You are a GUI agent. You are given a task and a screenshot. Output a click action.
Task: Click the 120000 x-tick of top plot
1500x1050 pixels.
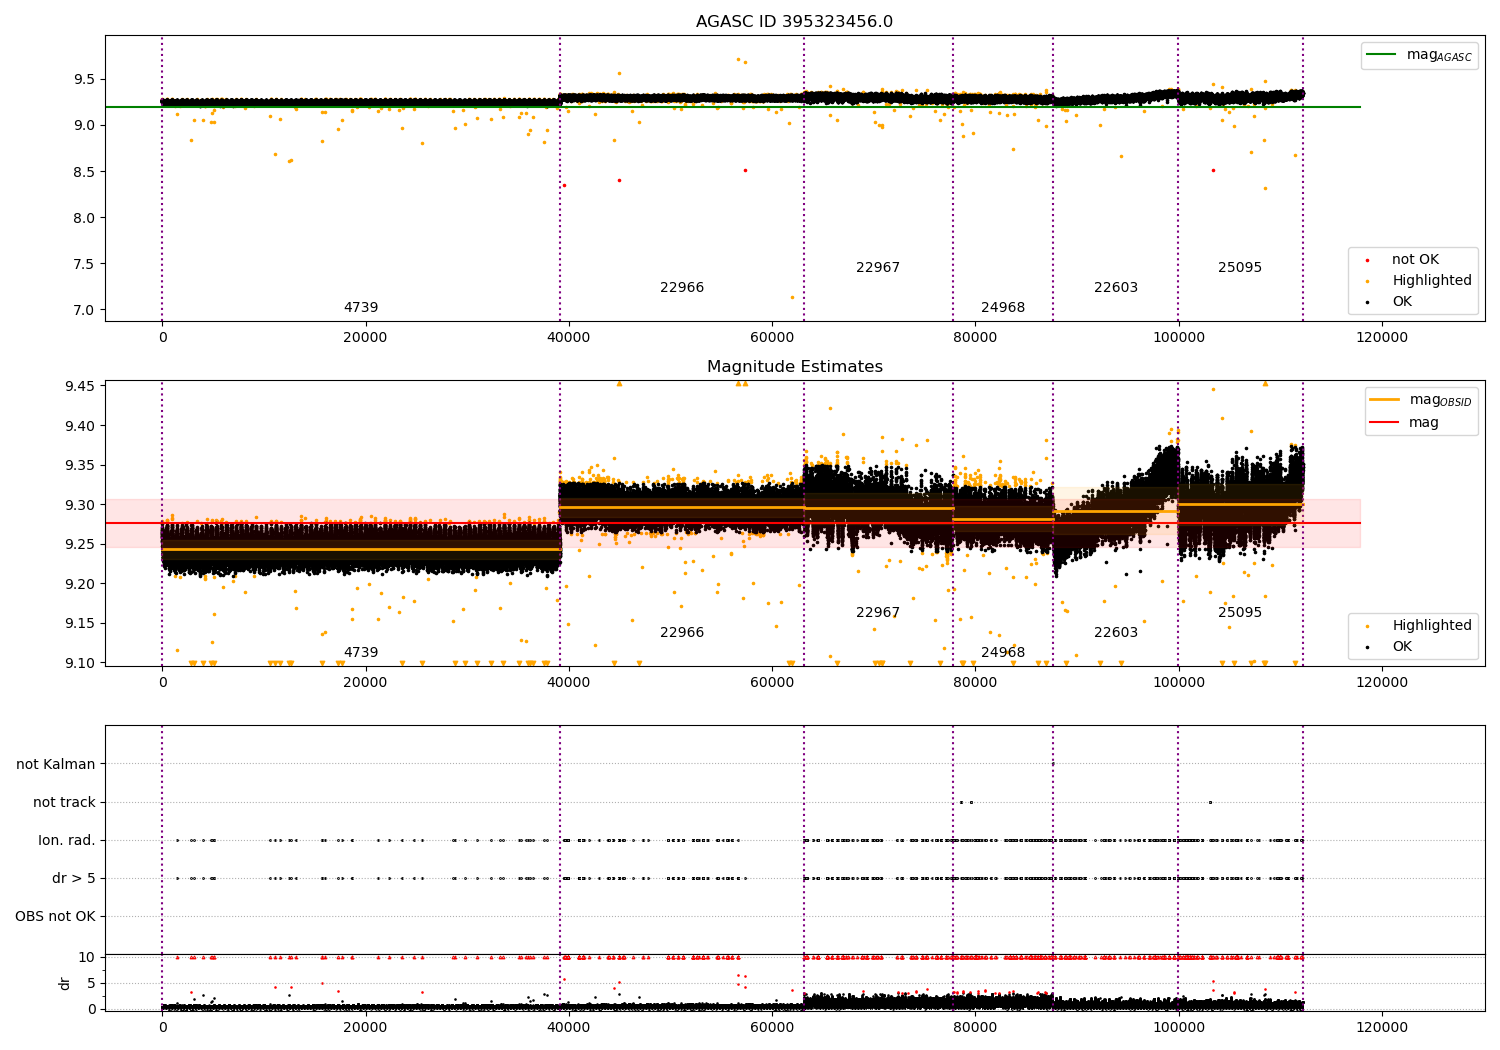point(1382,338)
